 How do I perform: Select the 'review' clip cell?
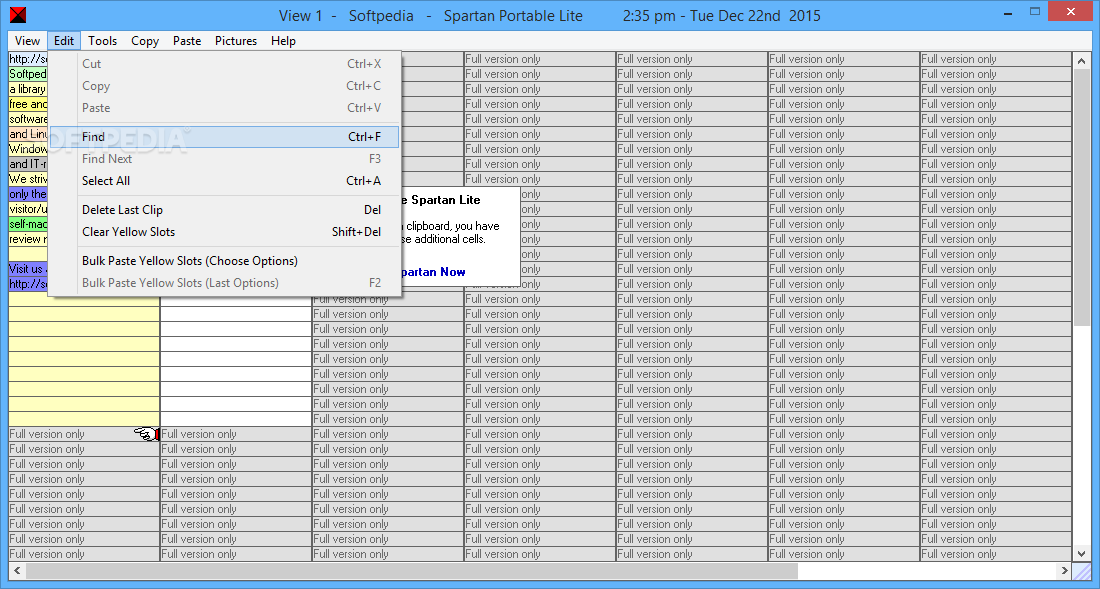tap(28, 239)
